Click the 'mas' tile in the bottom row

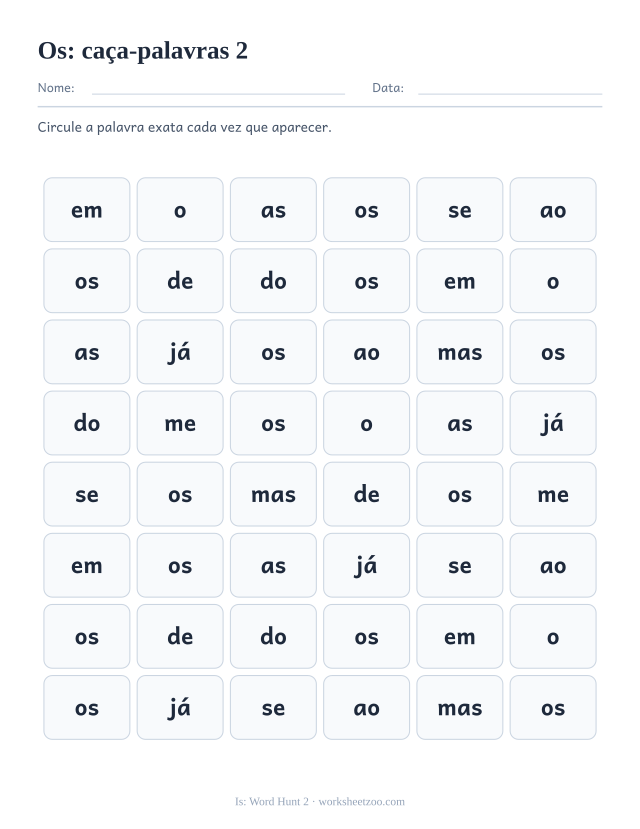[460, 707]
